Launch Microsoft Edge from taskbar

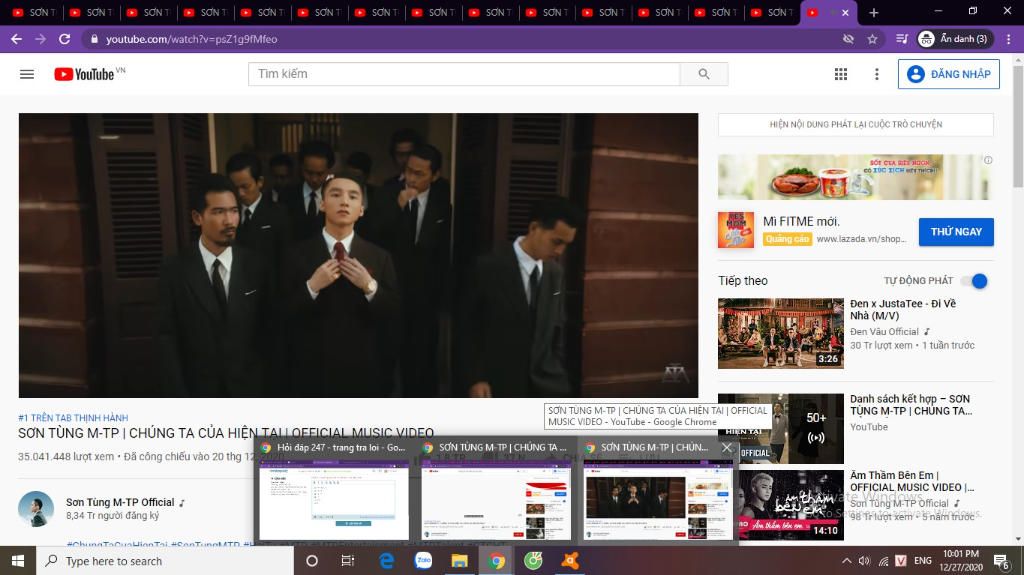pos(387,561)
